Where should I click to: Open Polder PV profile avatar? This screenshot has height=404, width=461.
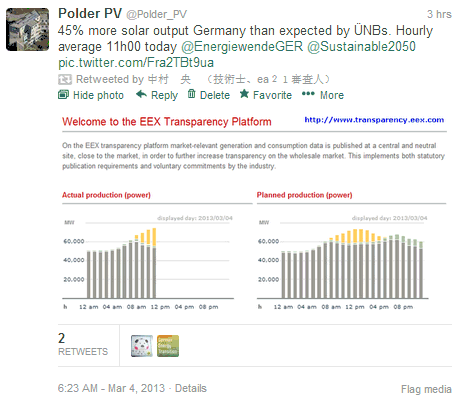[27, 29]
